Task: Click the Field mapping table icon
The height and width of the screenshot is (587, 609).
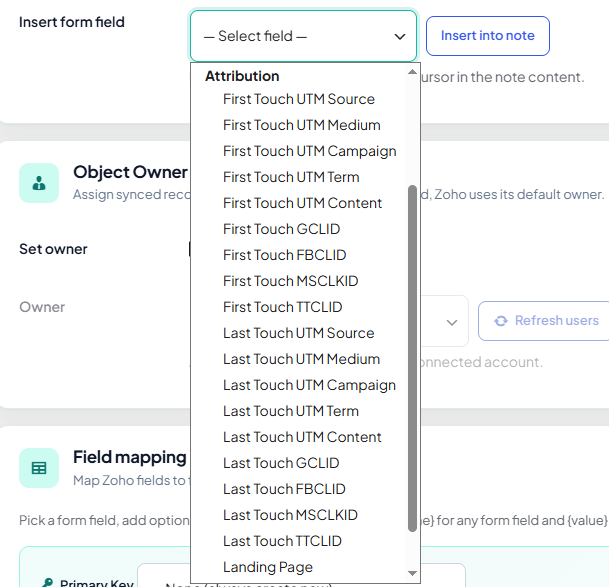Action: point(39,468)
